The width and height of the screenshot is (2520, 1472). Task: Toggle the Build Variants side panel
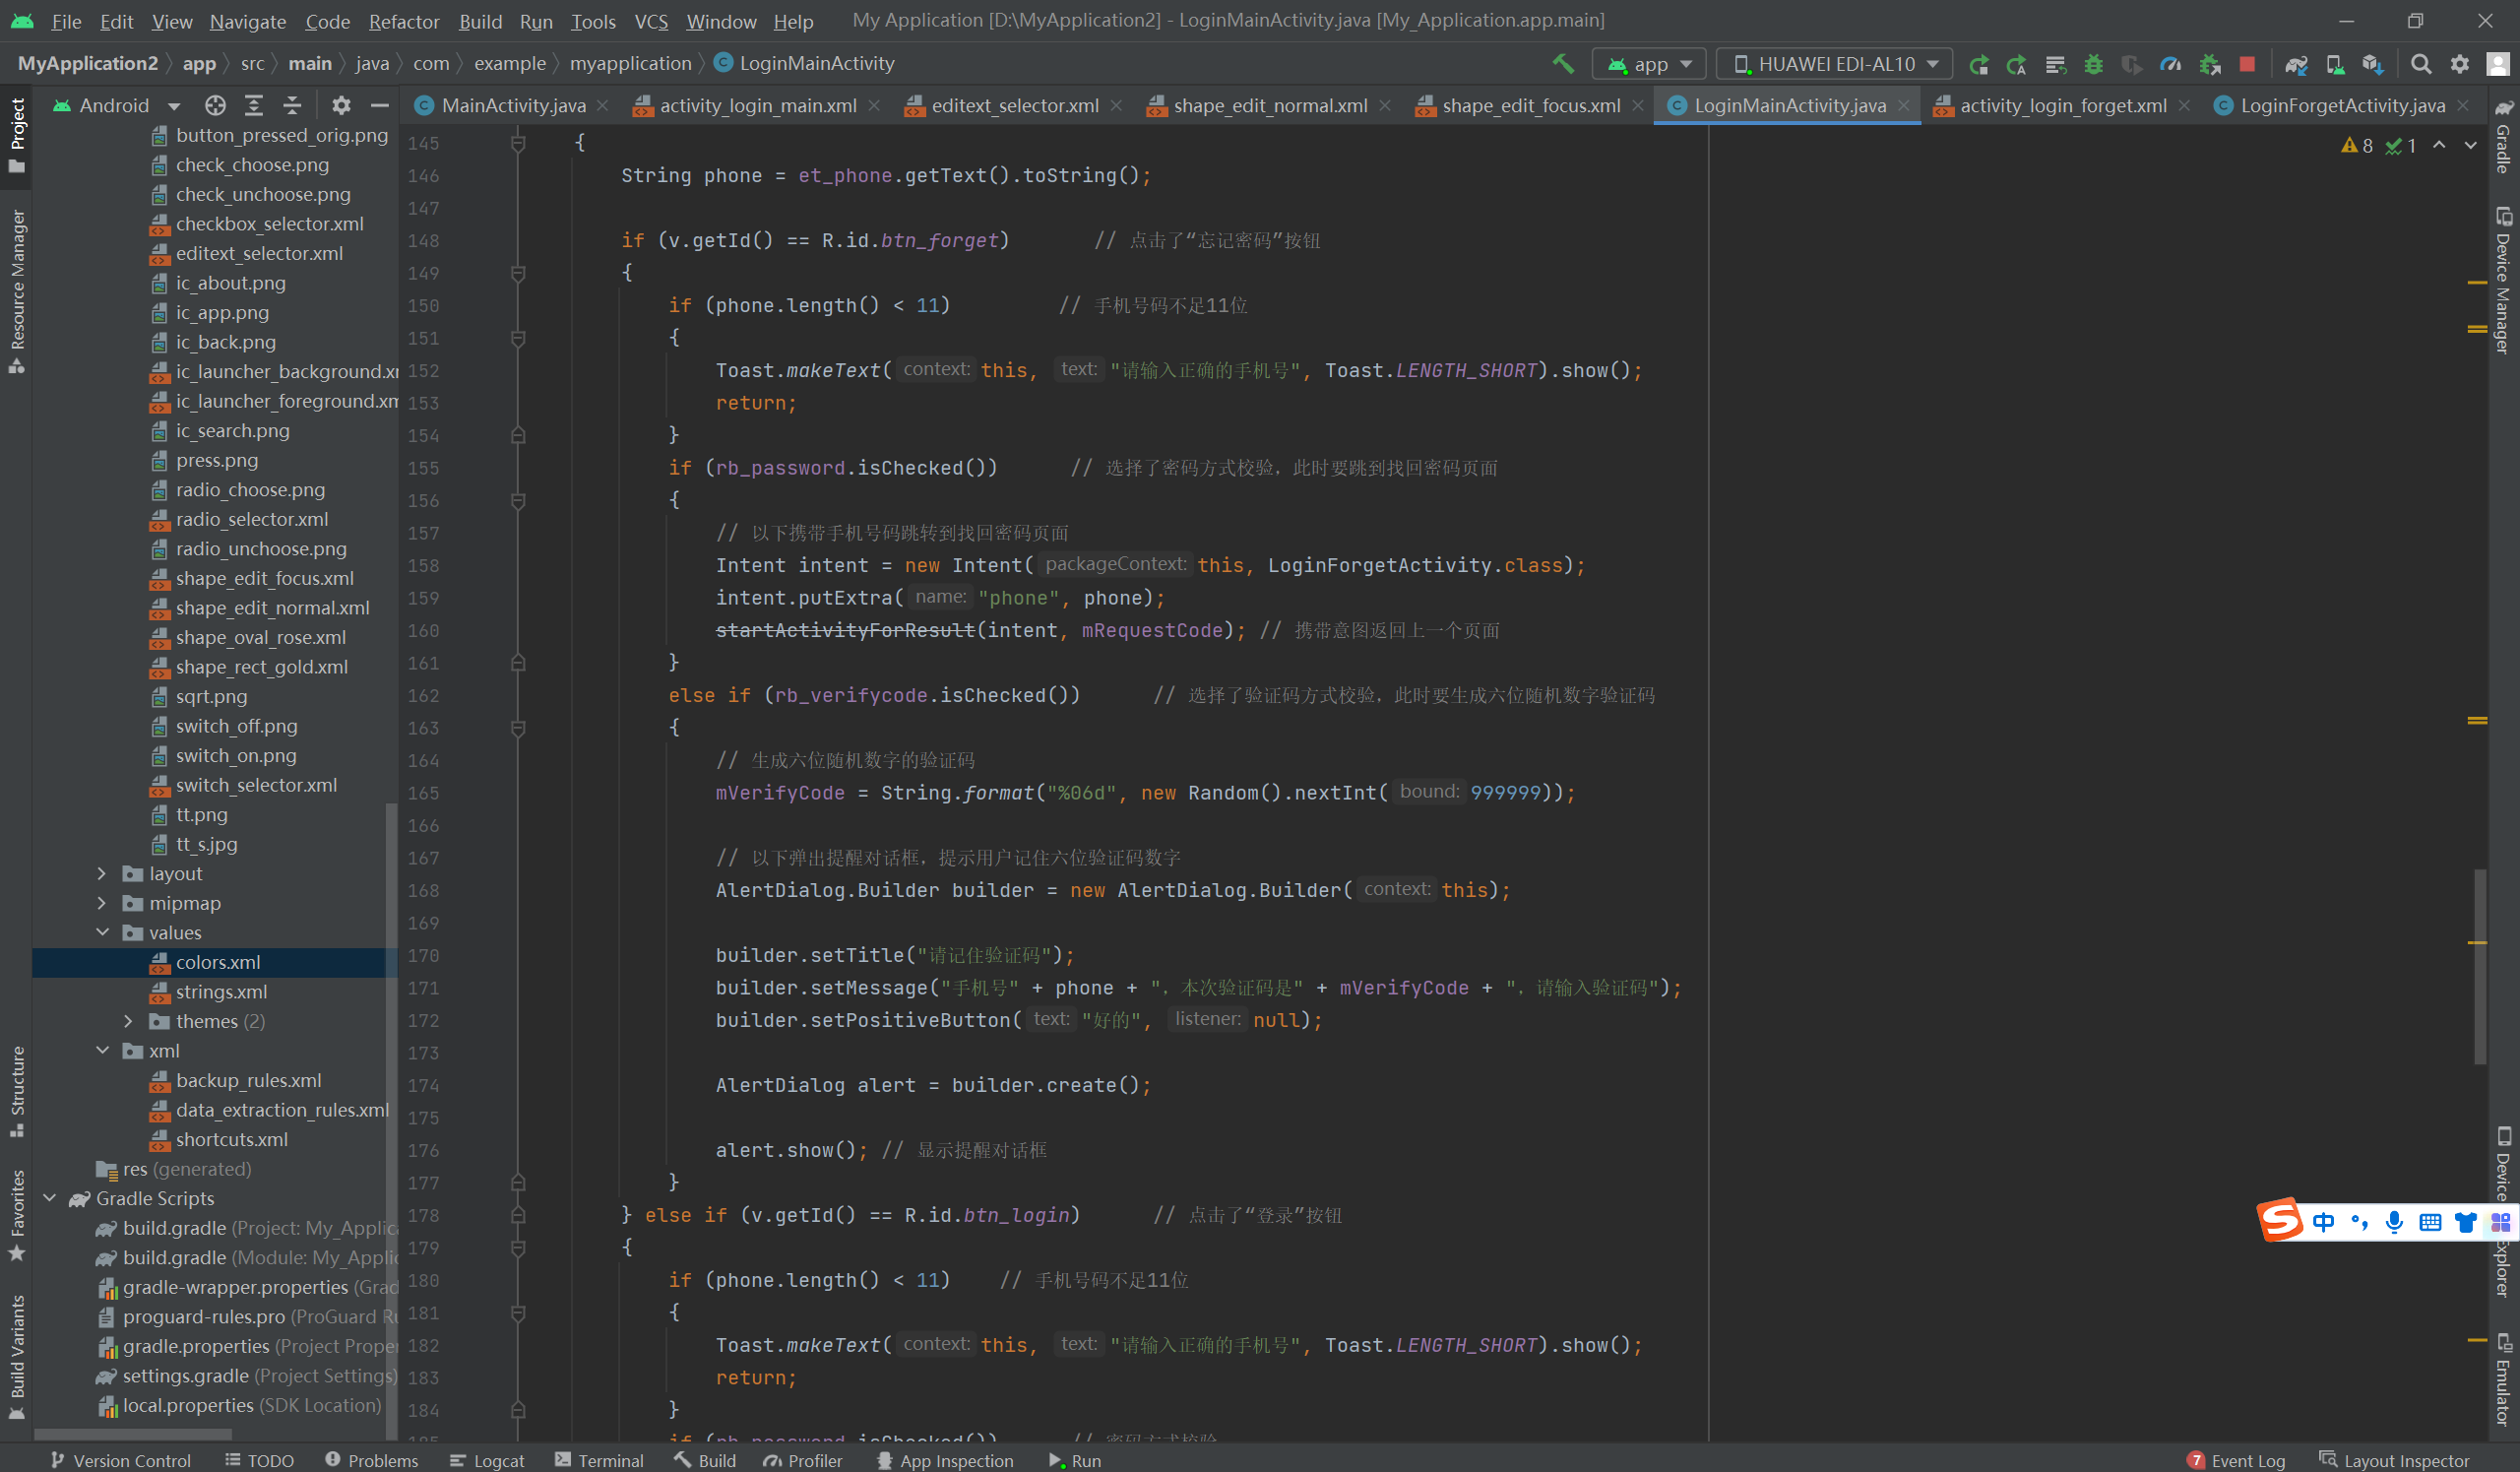click(17, 1355)
